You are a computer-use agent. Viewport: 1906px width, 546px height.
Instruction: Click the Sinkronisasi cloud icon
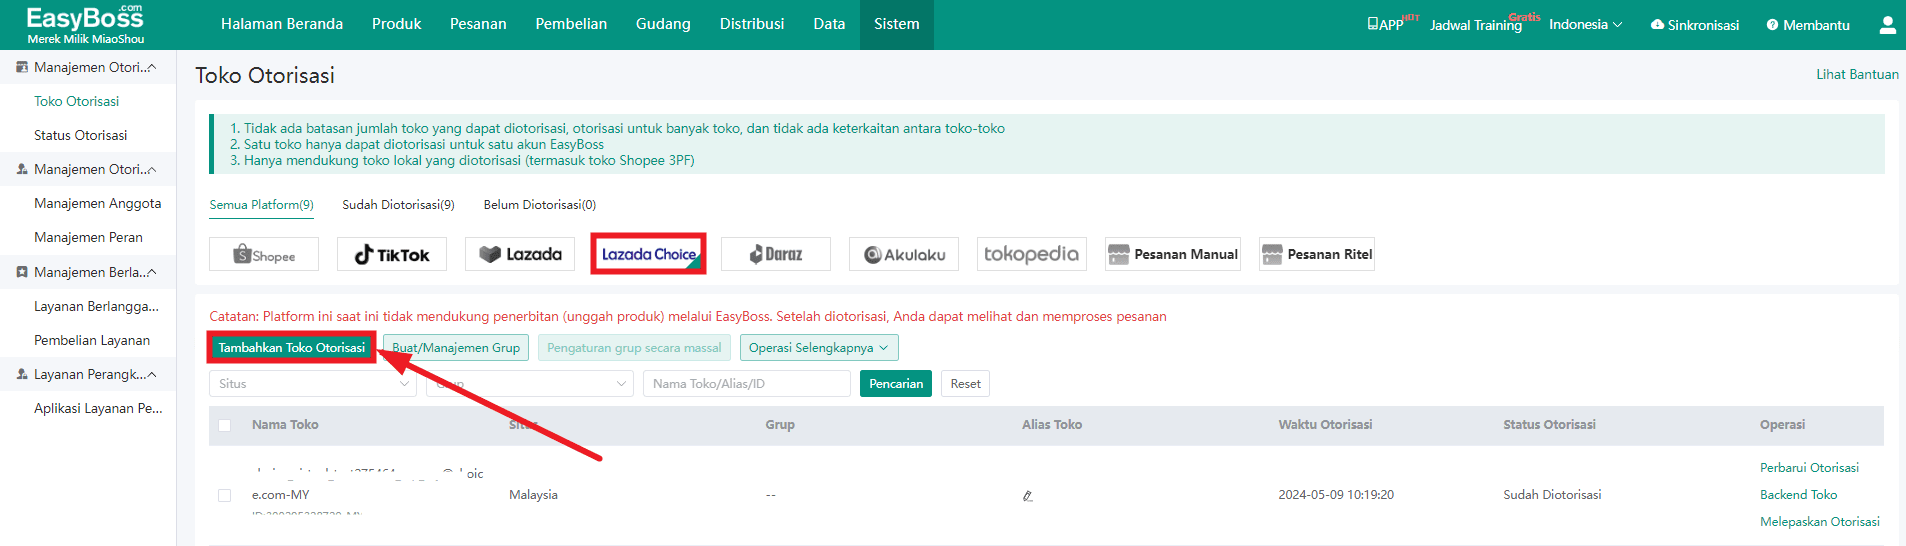coord(1657,25)
